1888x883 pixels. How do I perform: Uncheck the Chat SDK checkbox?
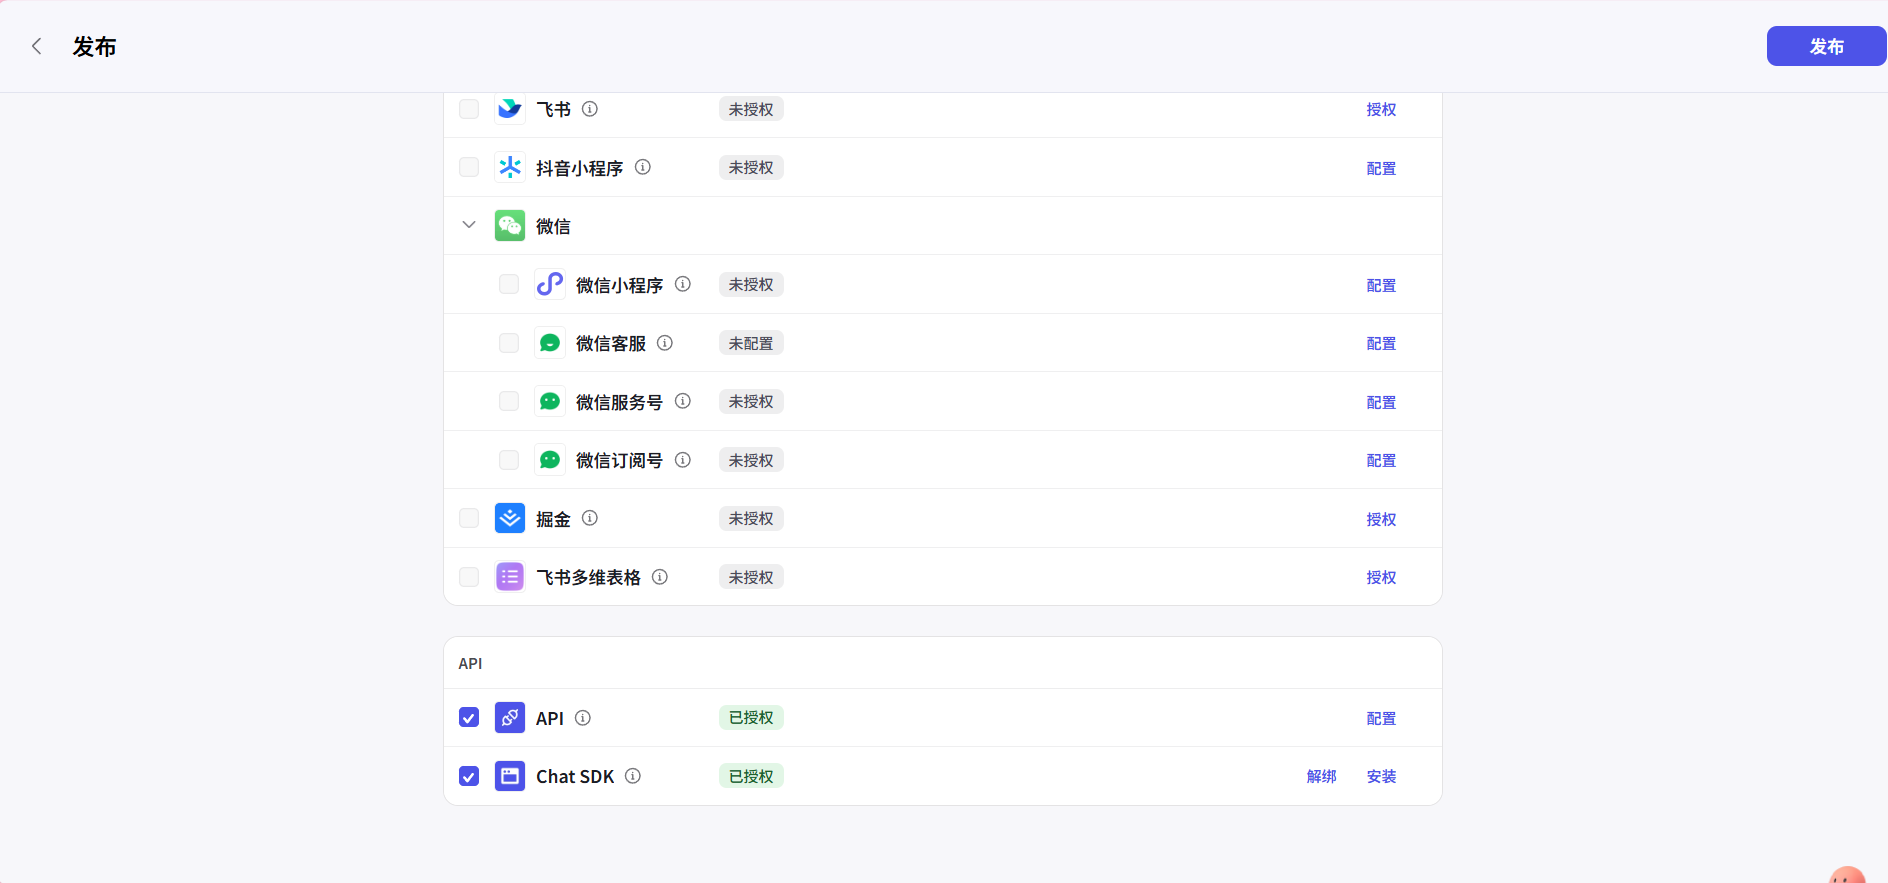click(469, 776)
